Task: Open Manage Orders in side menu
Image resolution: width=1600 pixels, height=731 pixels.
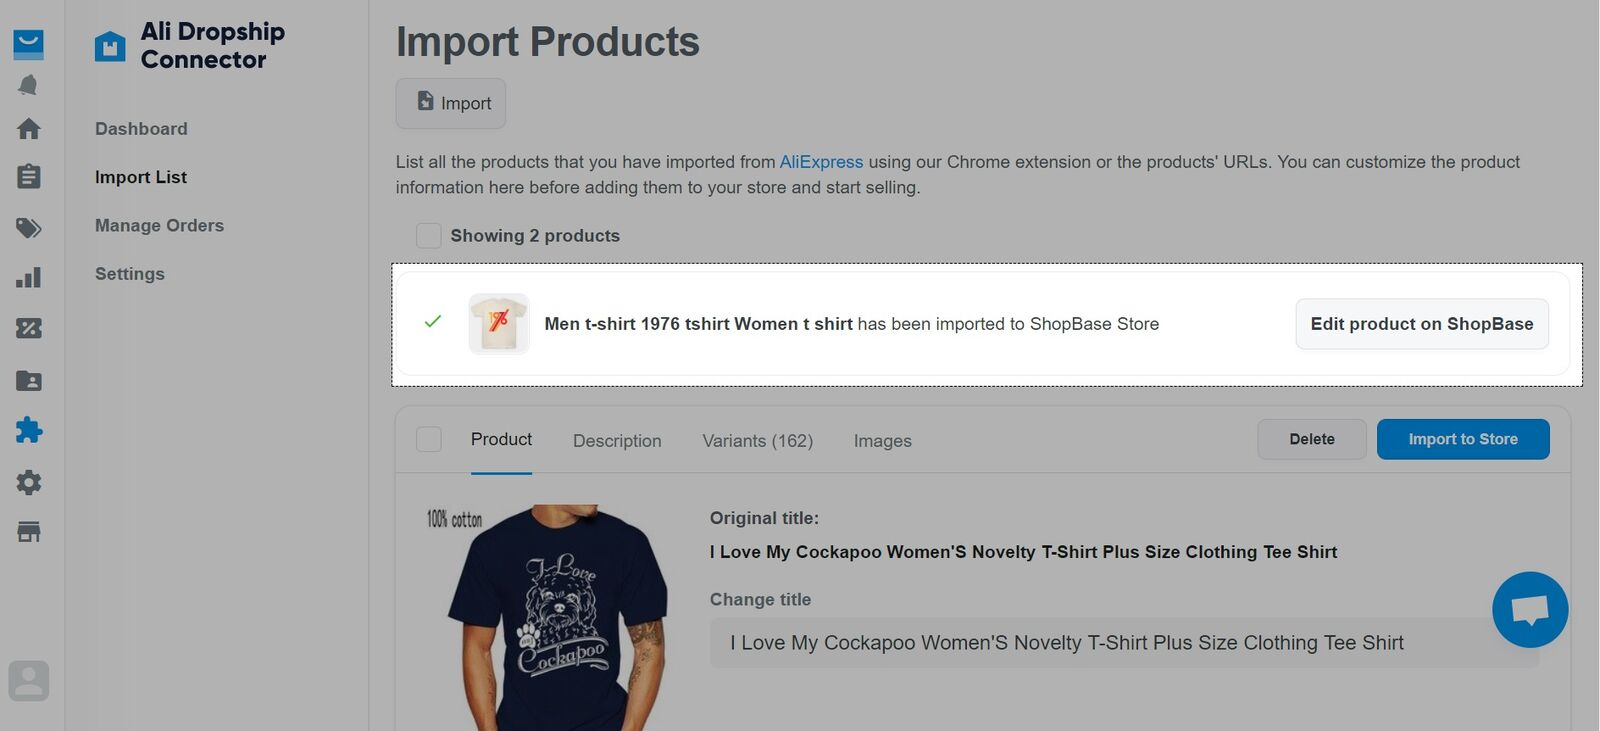Action: click(x=159, y=226)
